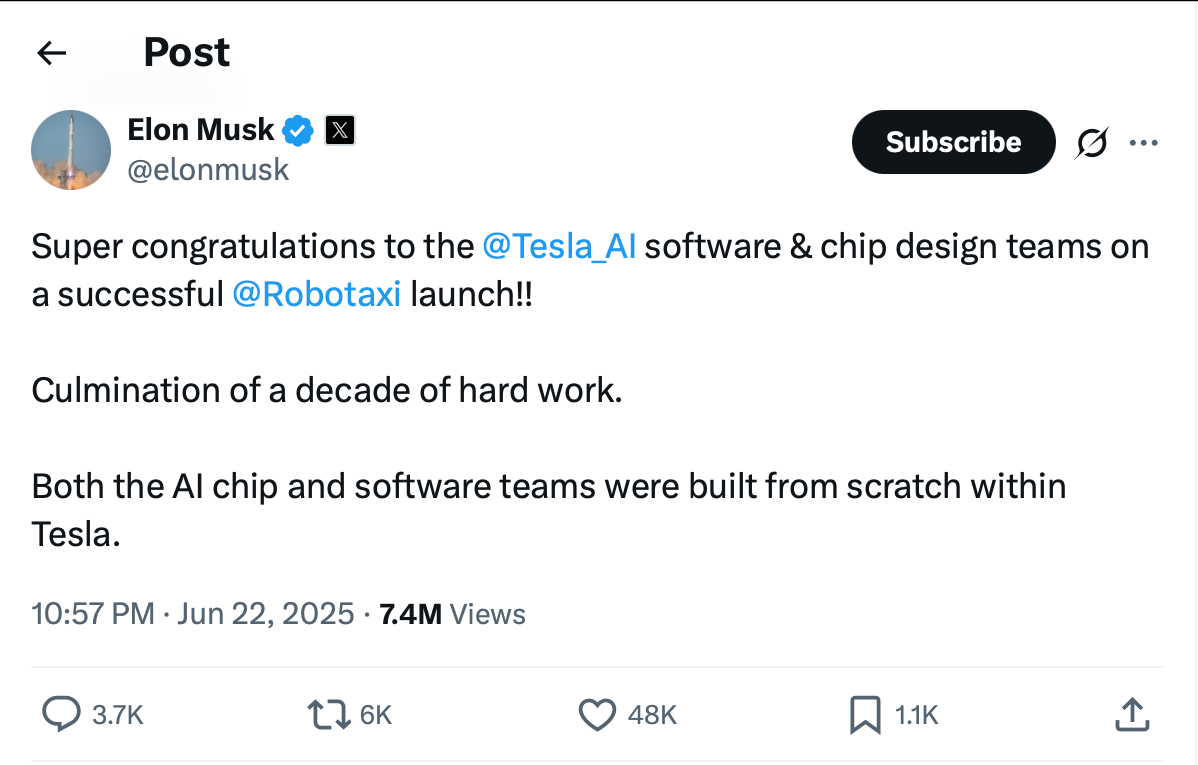Share the post via upload icon
The image size is (1198, 765).
click(x=1132, y=715)
